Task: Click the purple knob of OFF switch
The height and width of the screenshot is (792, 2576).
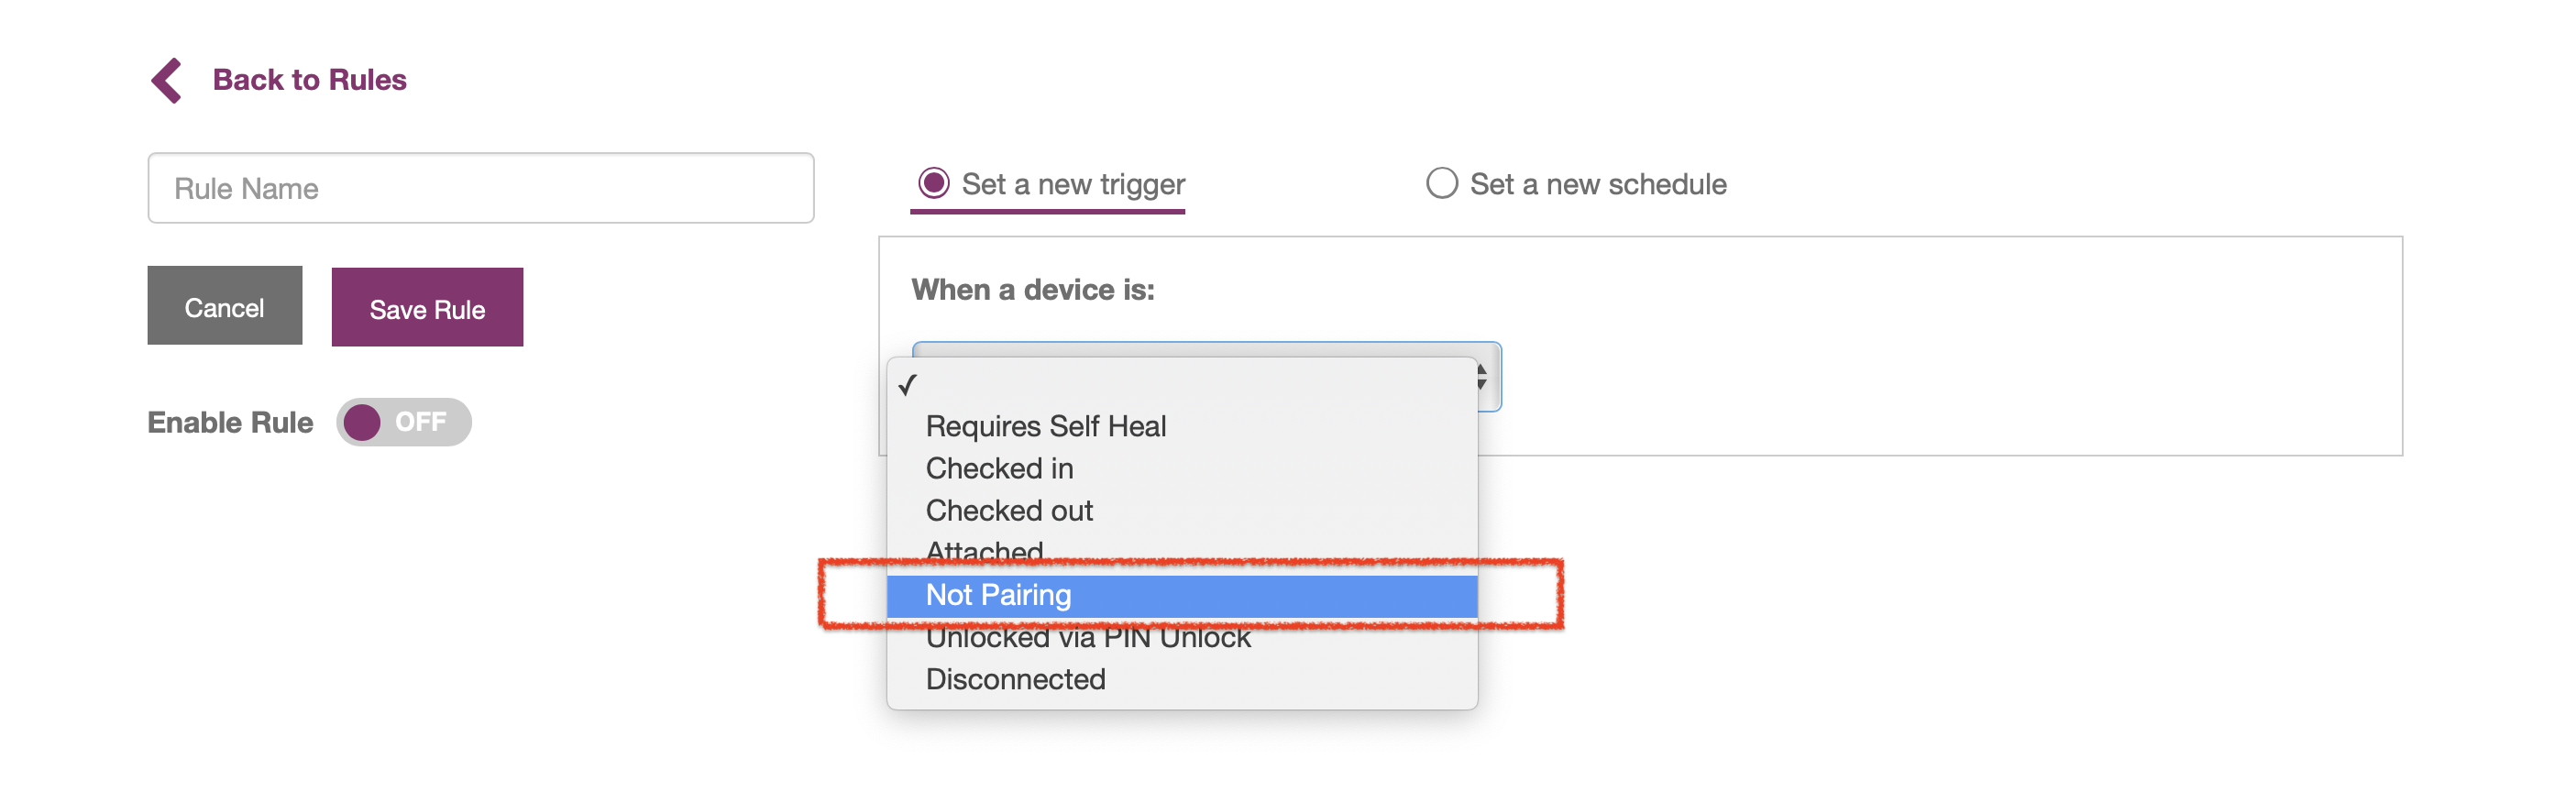Action: point(362,422)
